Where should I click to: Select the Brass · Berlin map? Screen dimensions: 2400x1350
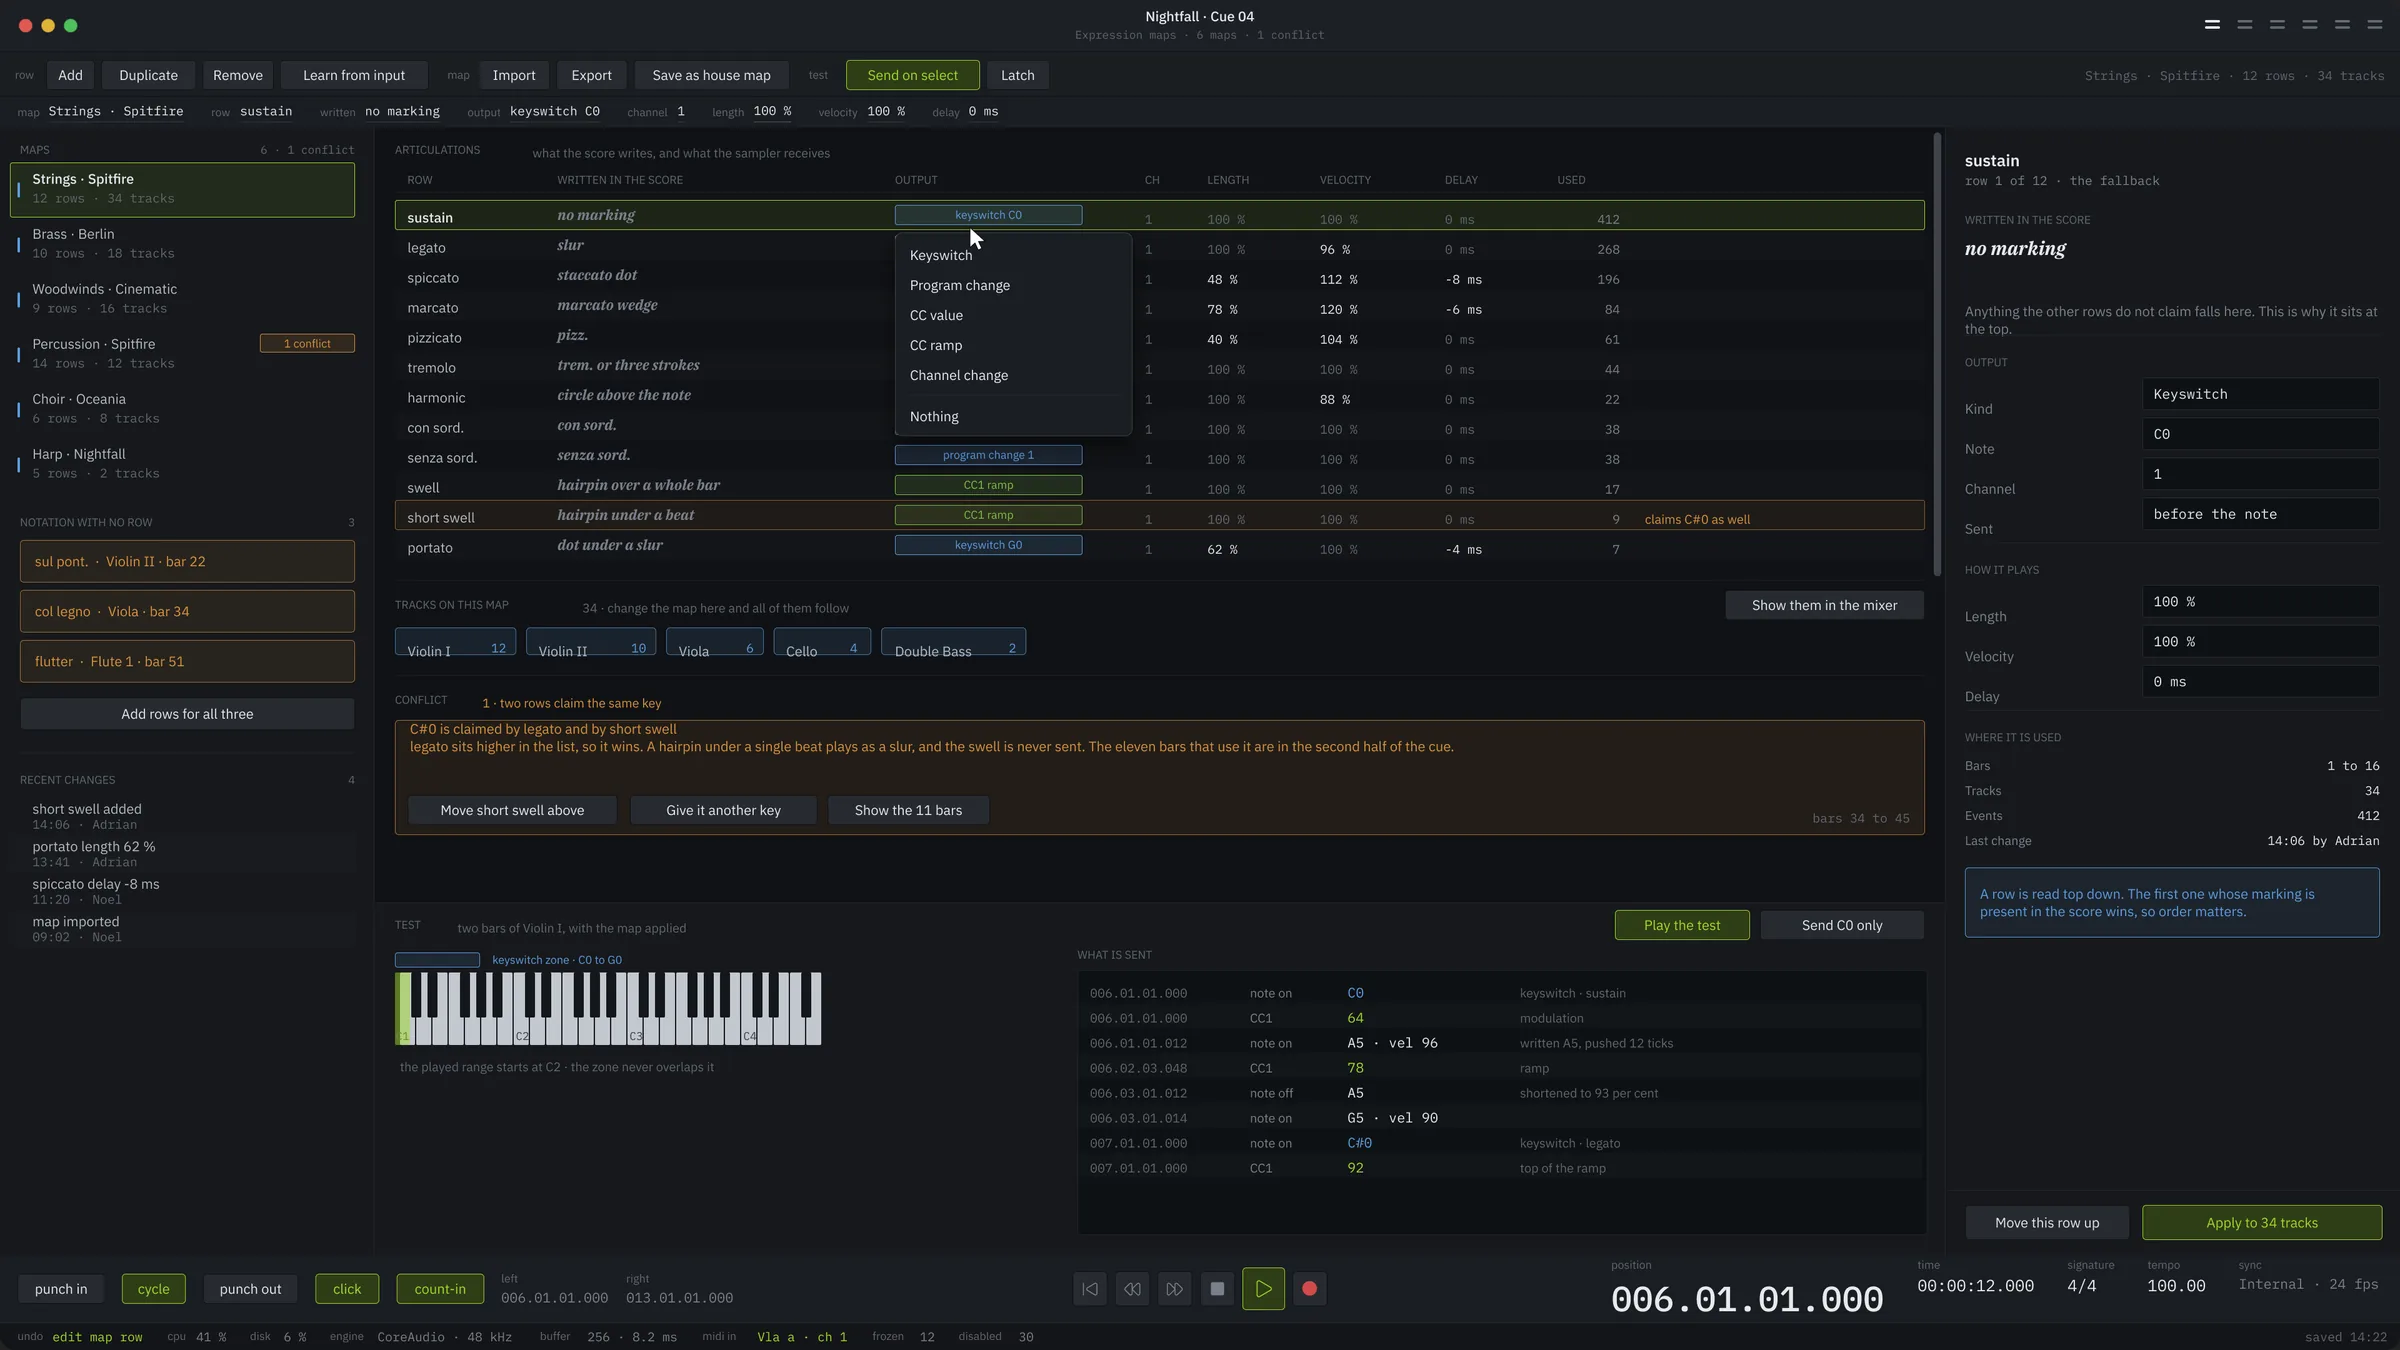182,244
